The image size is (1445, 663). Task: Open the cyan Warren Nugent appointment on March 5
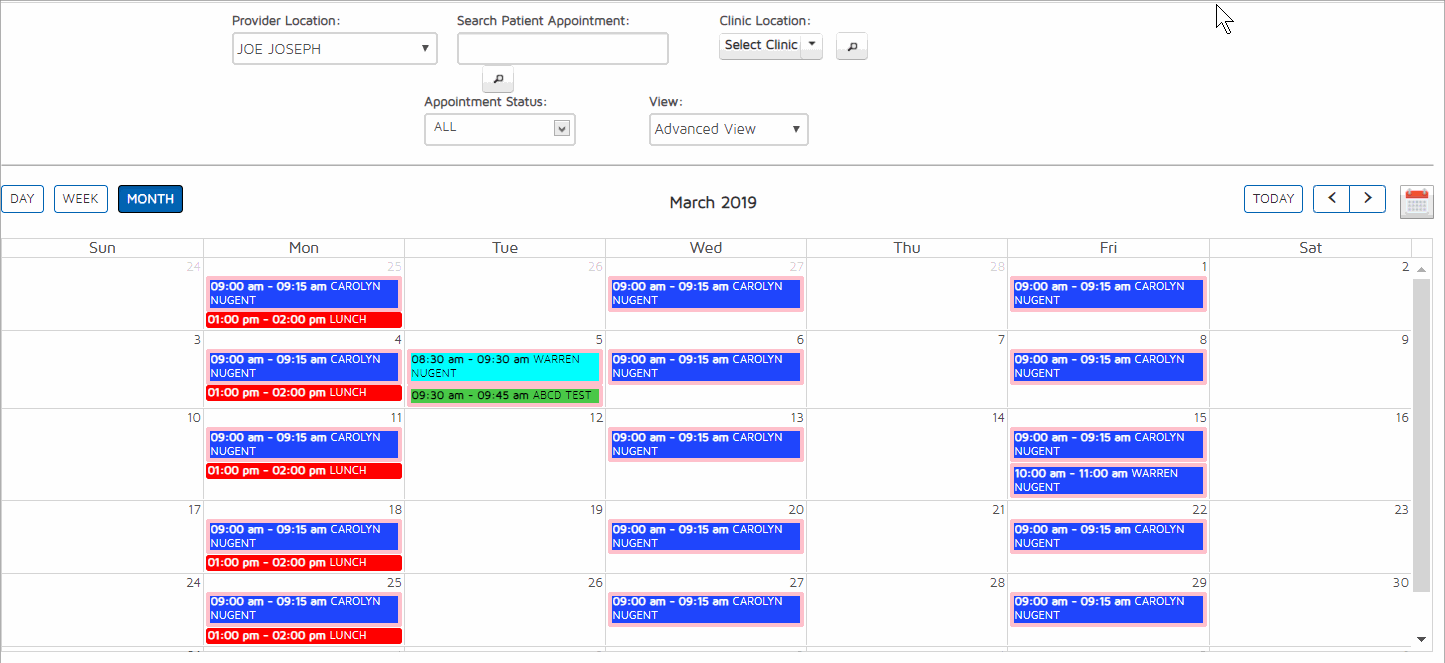click(504, 367)
